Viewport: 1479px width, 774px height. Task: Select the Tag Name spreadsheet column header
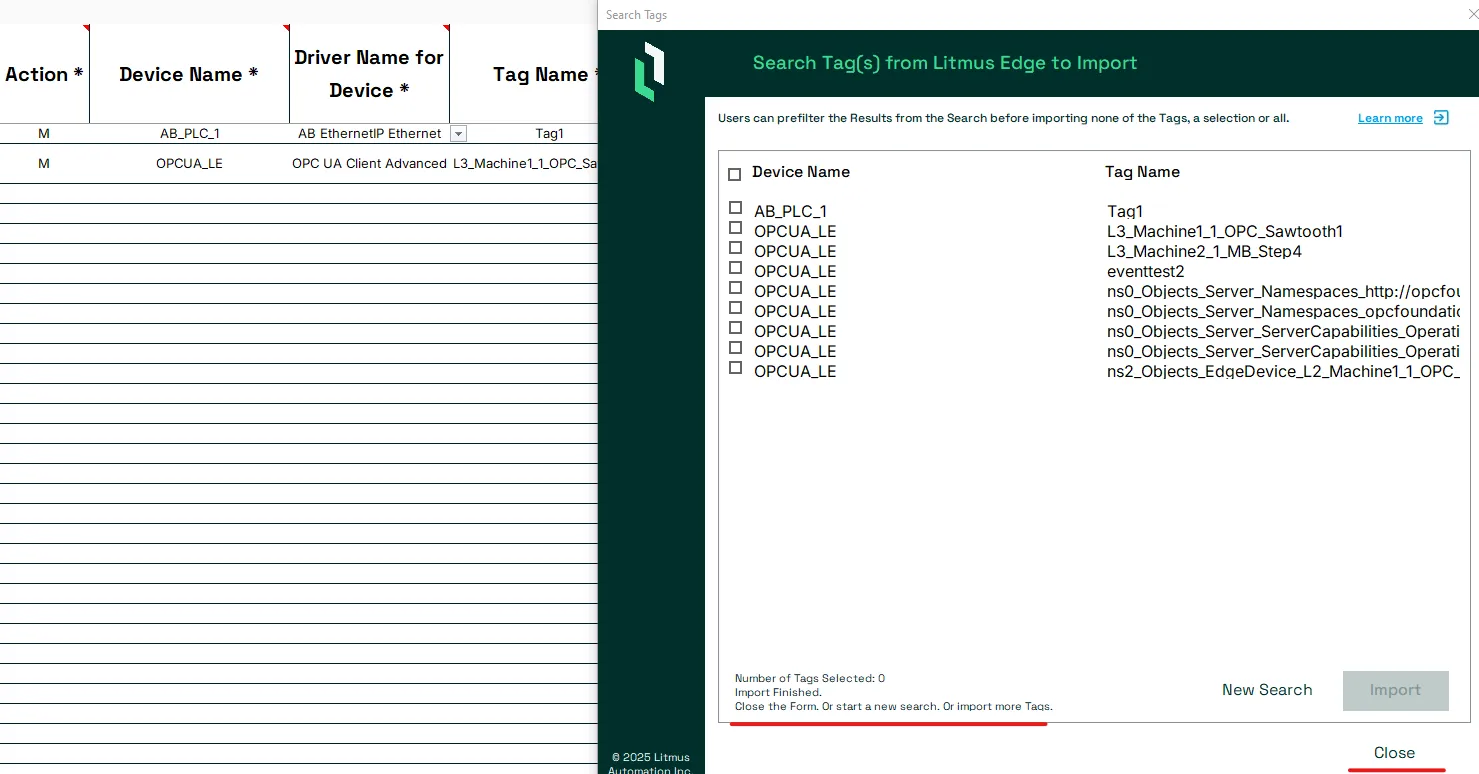click(x=524, y=74)
